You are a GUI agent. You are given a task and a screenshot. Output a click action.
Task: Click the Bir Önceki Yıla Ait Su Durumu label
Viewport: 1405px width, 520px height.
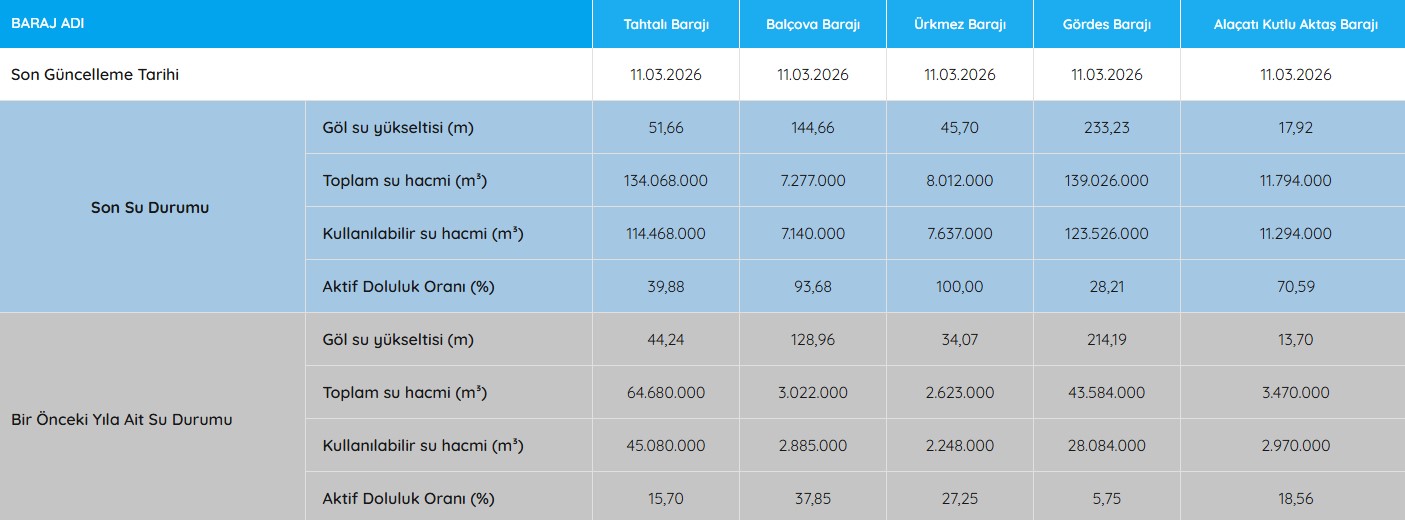(122, 419)
